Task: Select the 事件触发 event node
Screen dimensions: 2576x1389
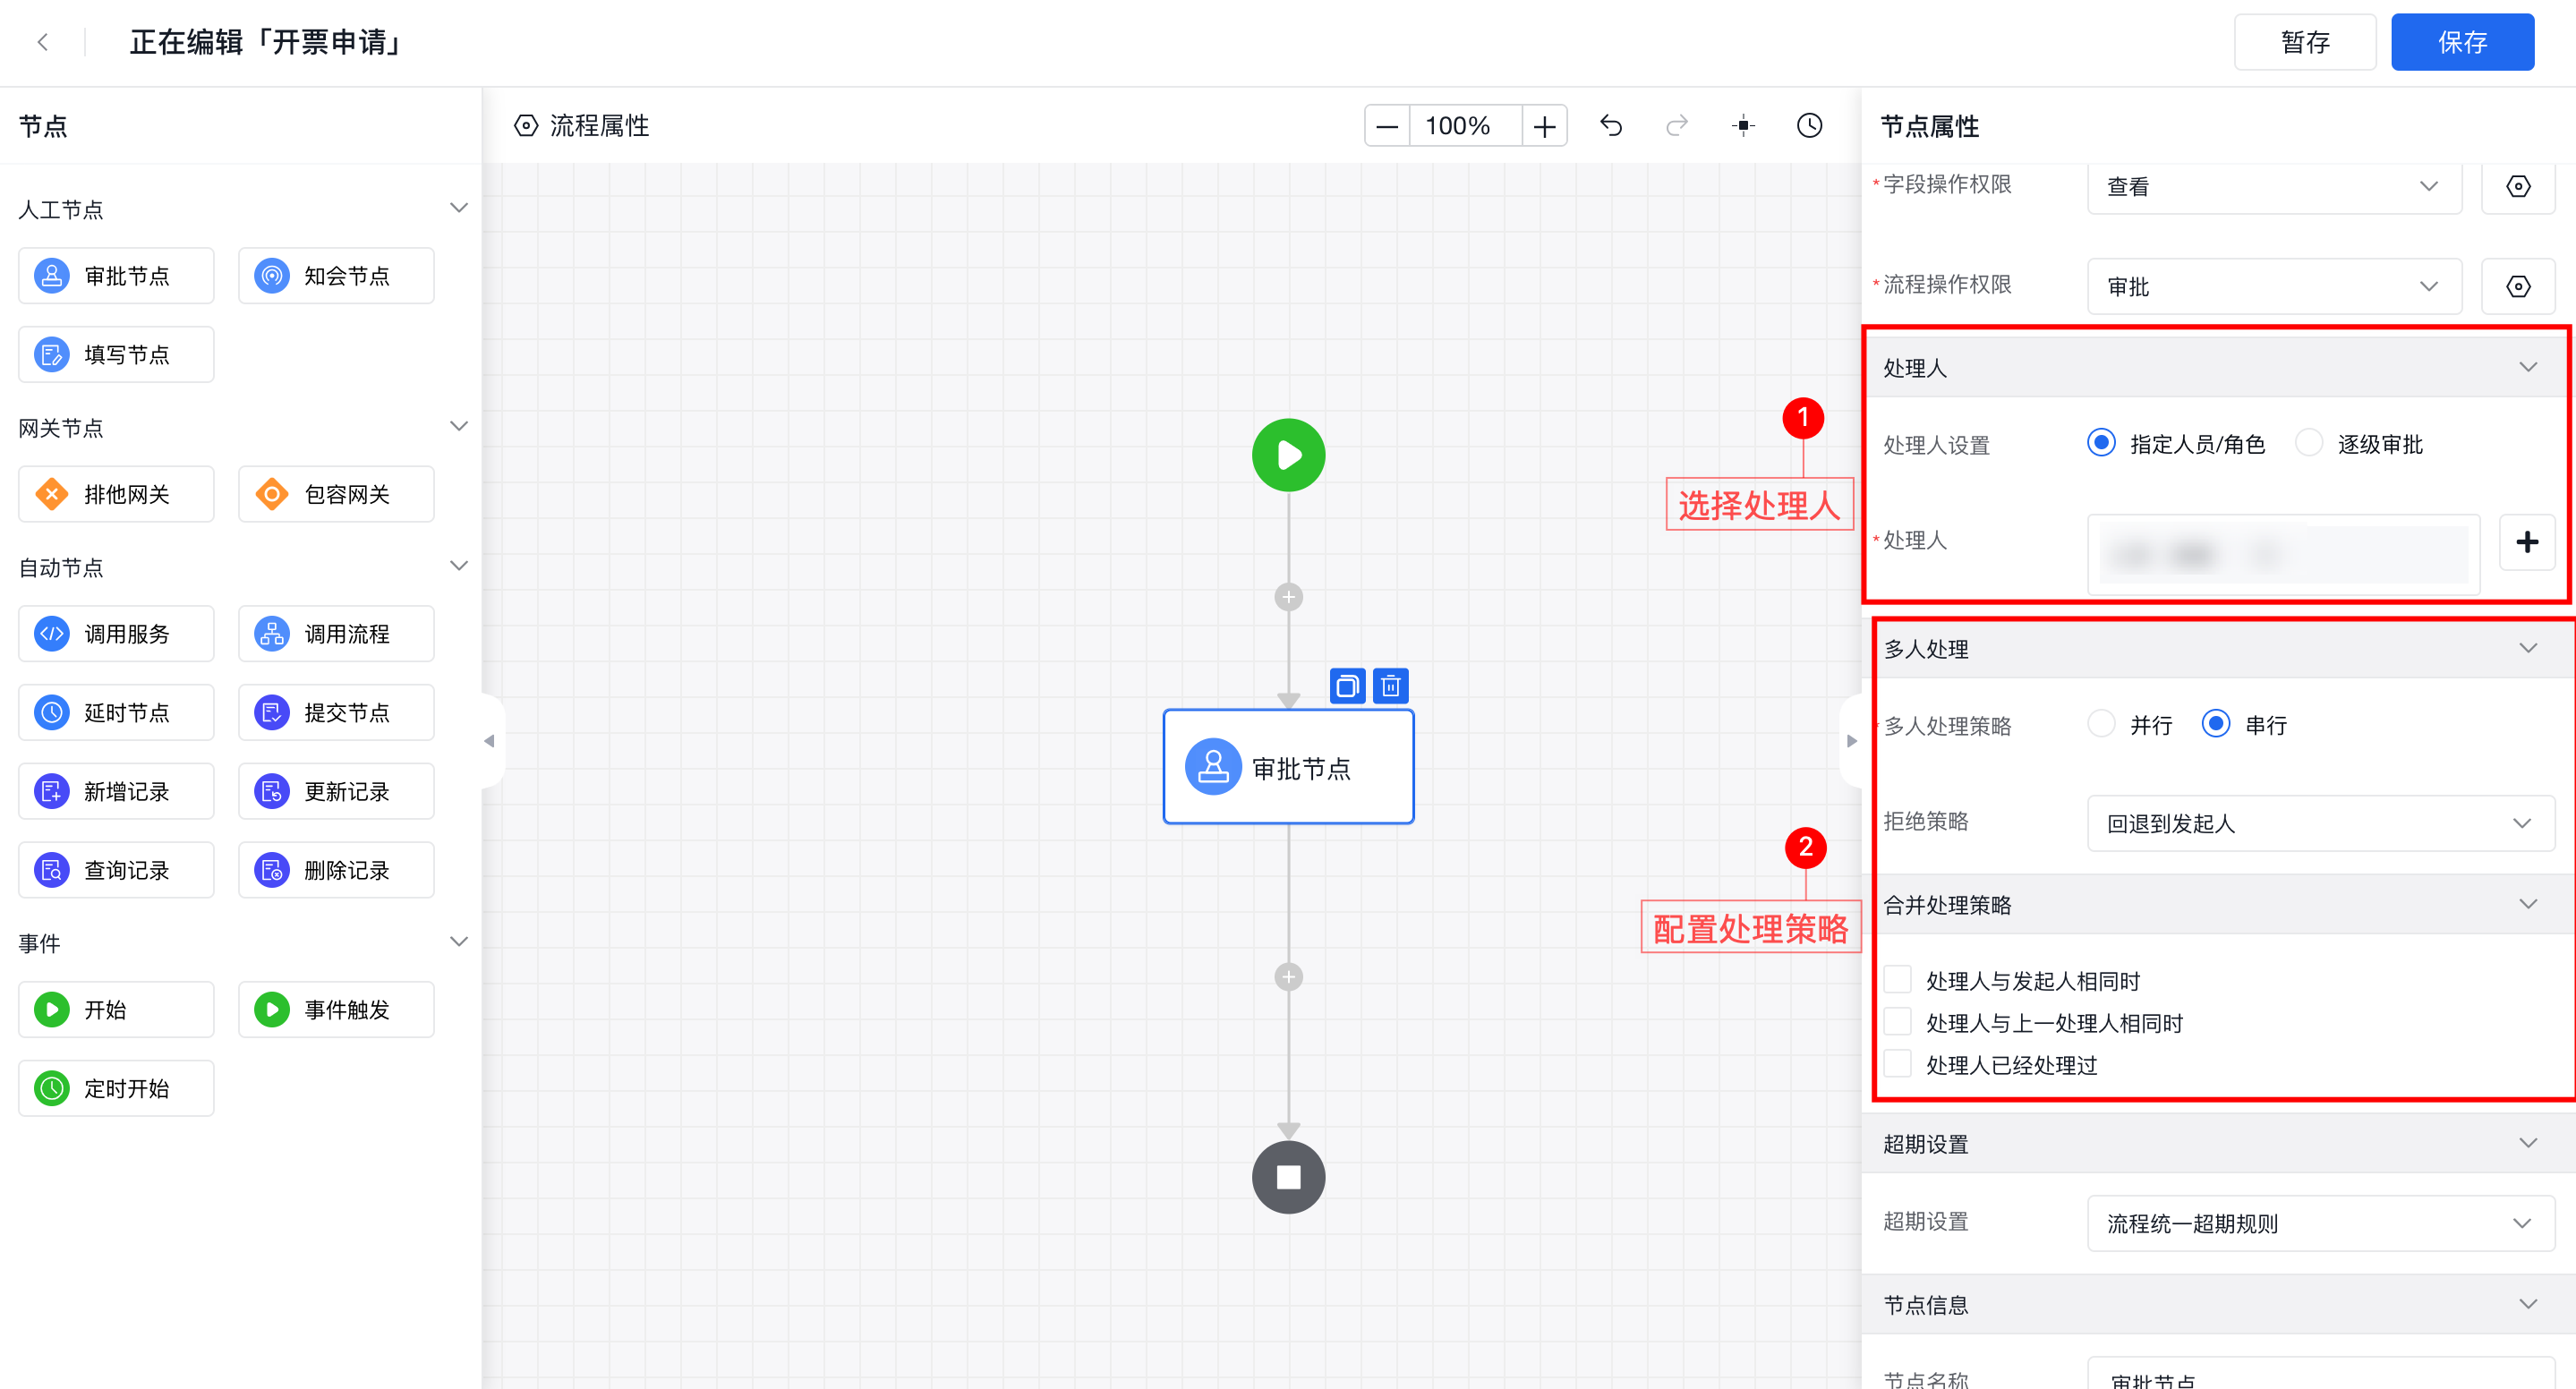Action: point(336,1010)
